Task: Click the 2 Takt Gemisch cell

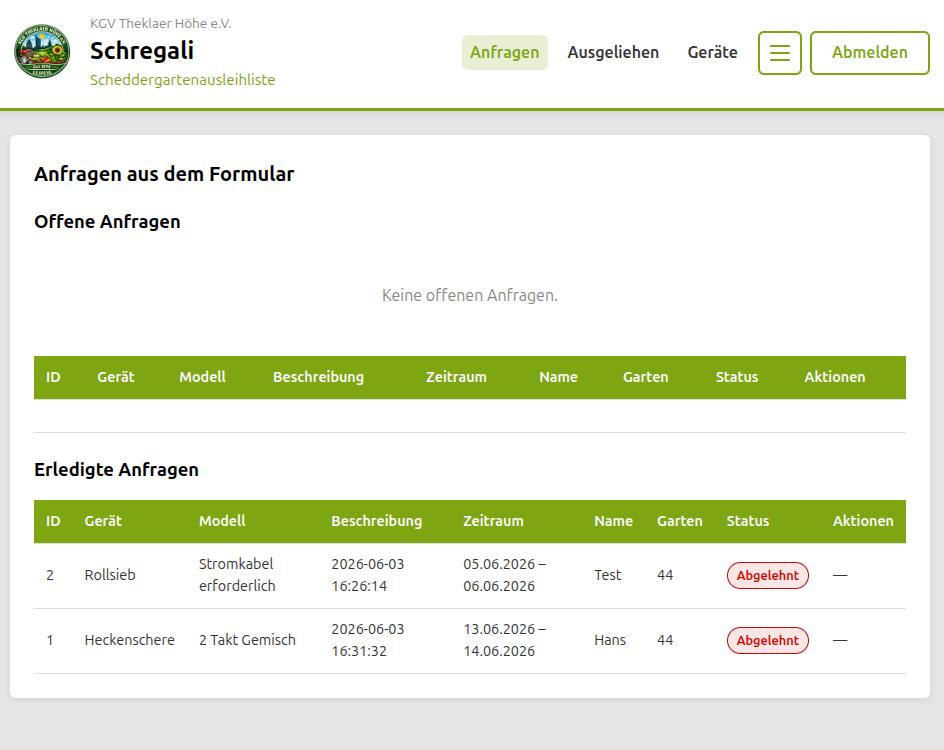Action: (x=247, y=640)
